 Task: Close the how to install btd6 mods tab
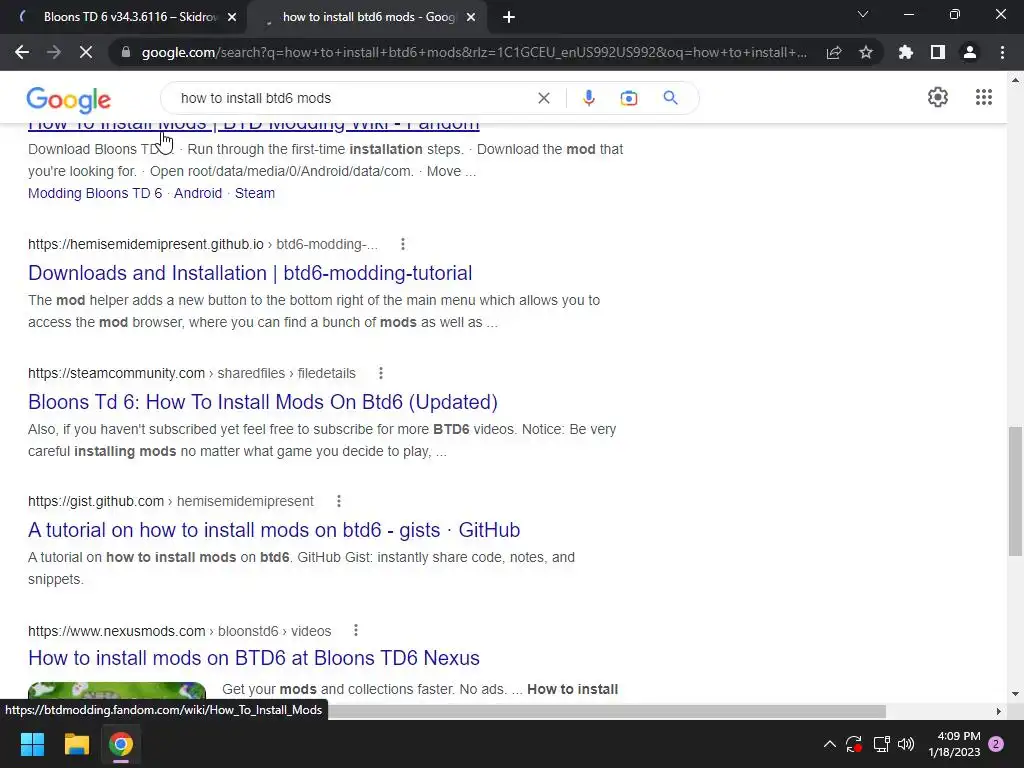471,17
